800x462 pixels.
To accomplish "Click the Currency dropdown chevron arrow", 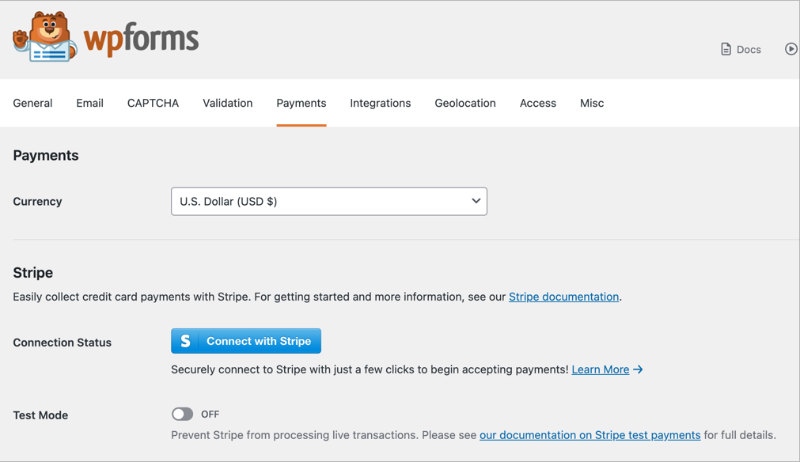I will (476, 201).
